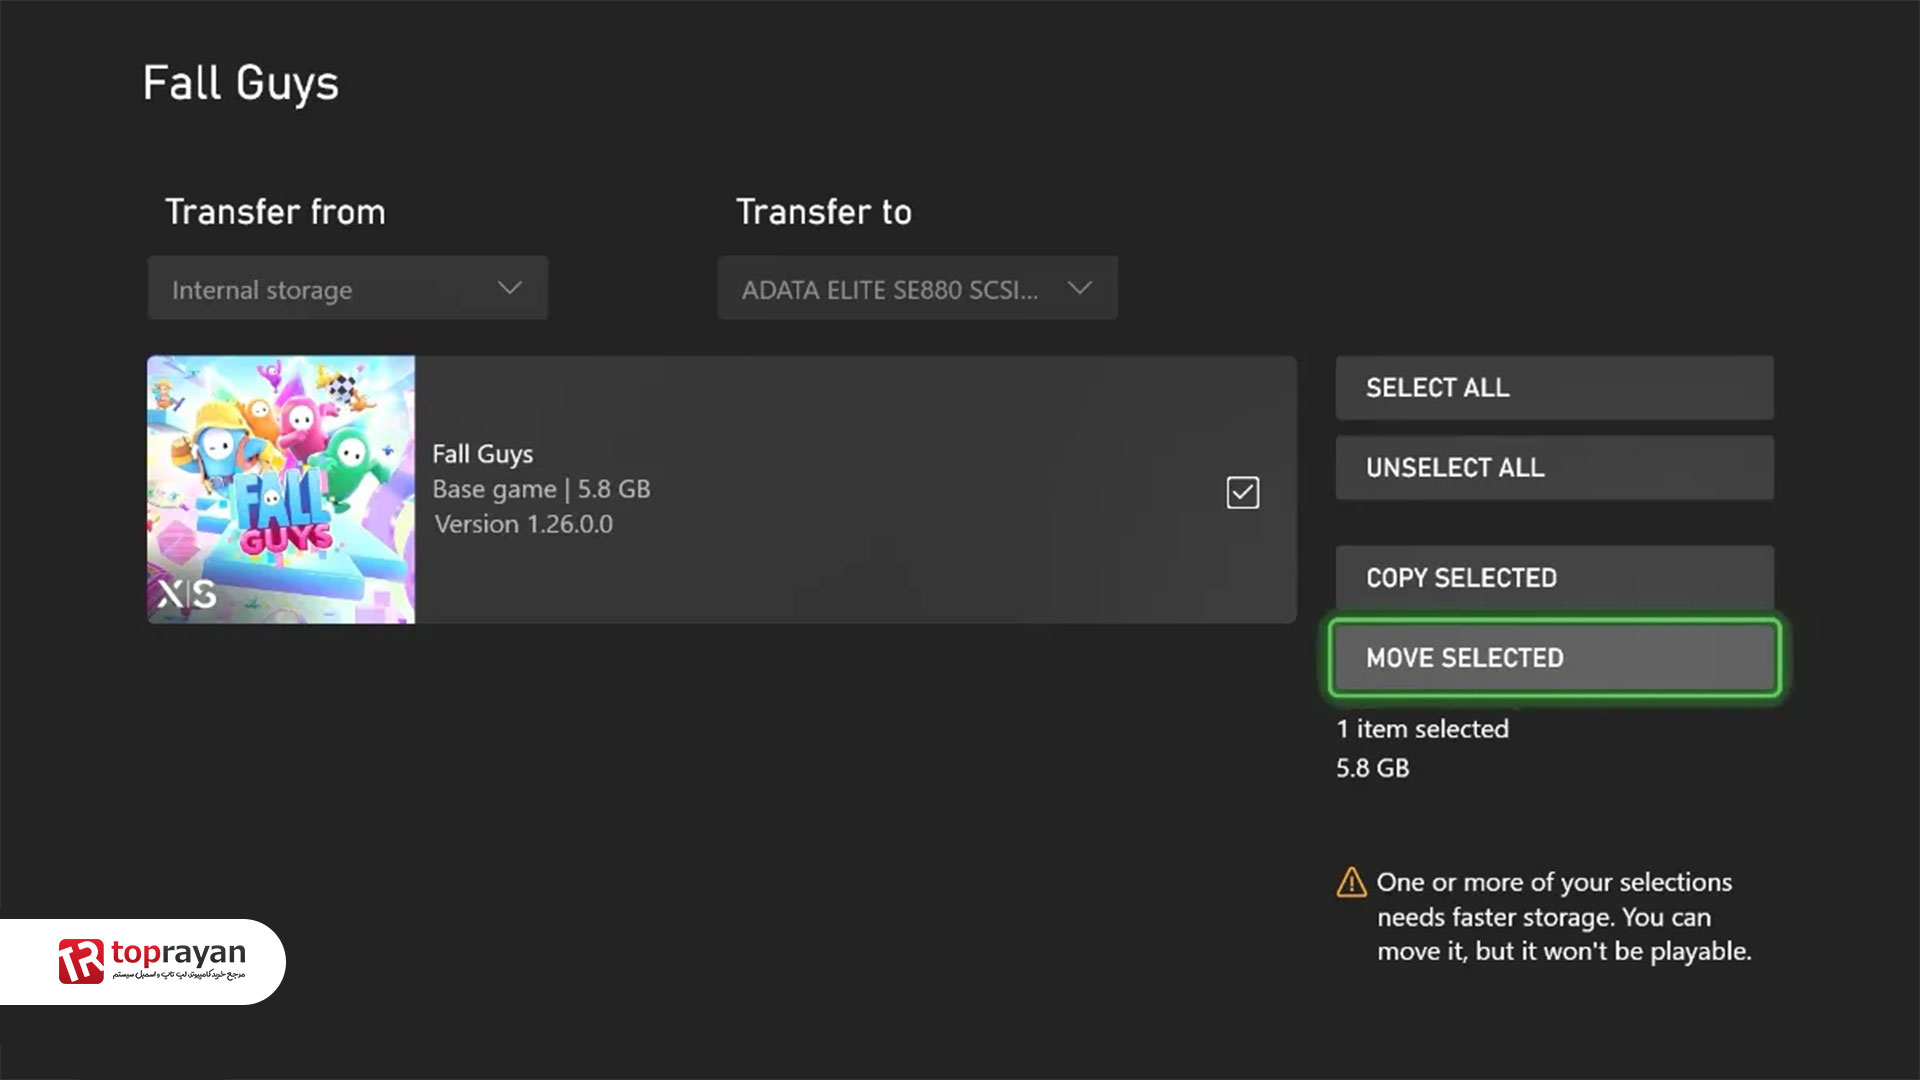Click the "Fall Guys" page title

(x=241, y=84)
